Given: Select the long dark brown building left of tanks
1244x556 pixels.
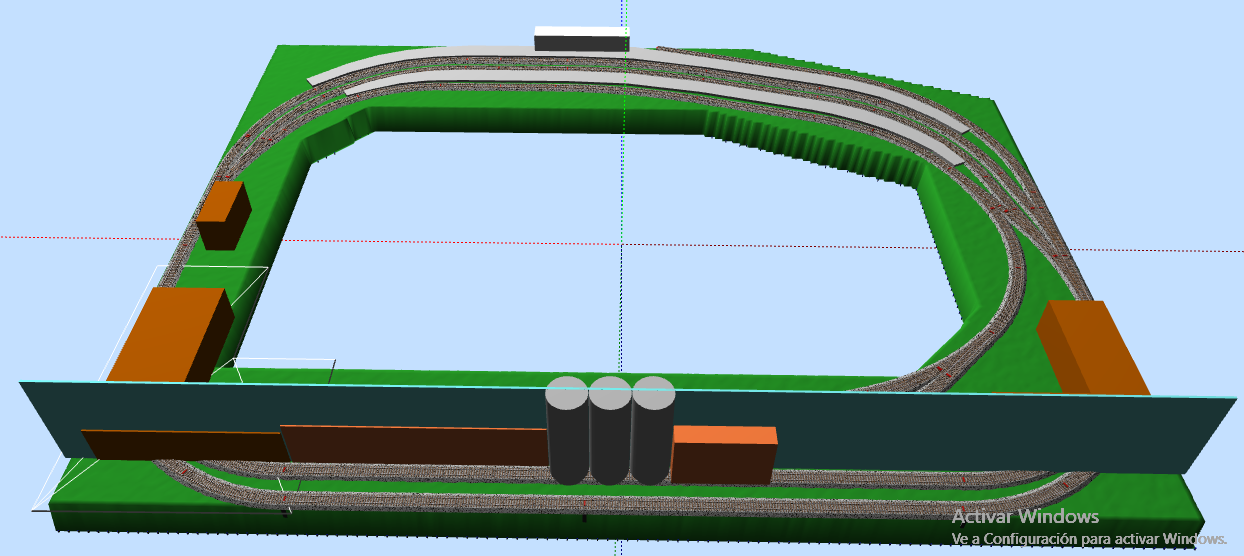Looking at the screenshot, I should click(414, 445).
